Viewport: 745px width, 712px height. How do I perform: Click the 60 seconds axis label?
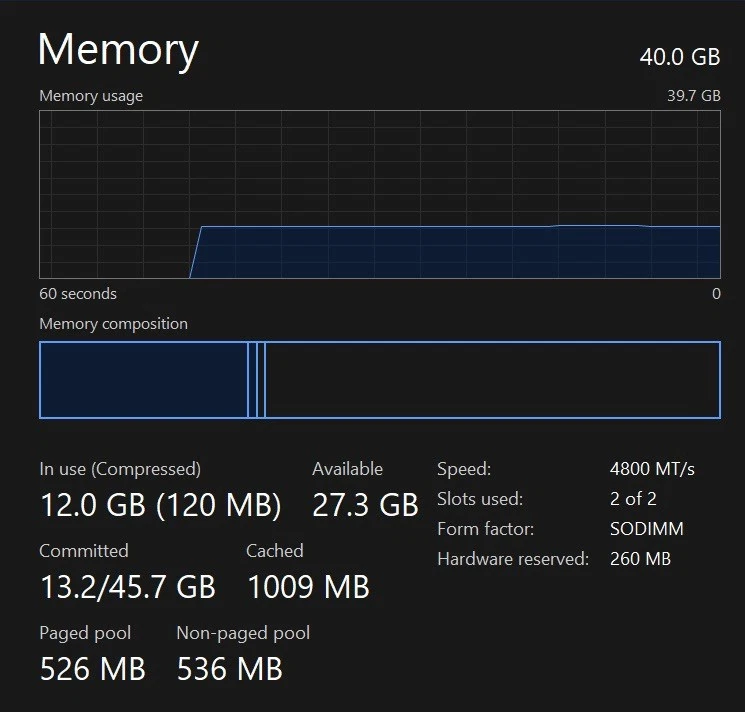point(78,294)
